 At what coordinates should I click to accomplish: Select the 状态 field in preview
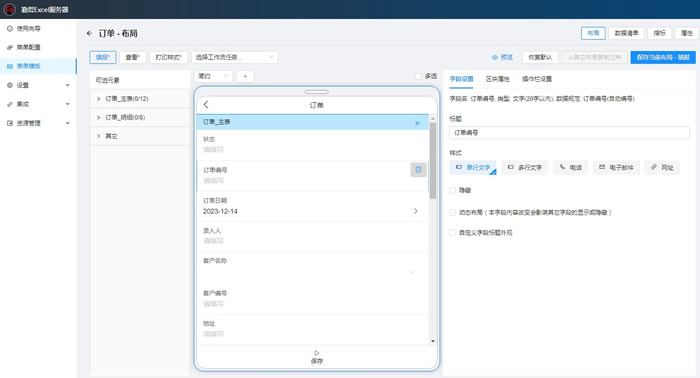click(312, 145)
